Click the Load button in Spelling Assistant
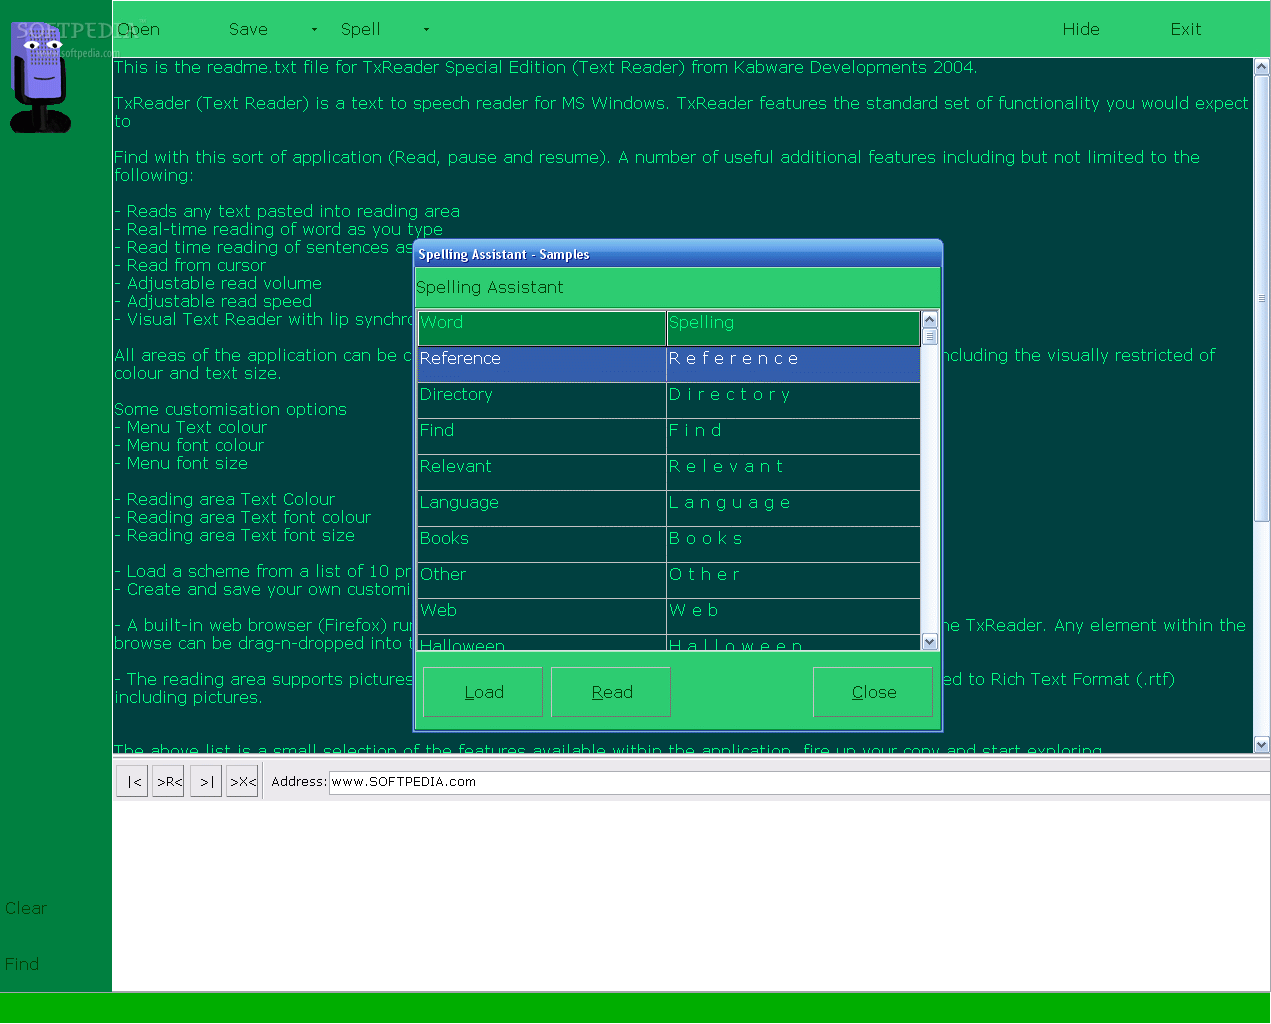1271x1024 pixels. point(483,692)
